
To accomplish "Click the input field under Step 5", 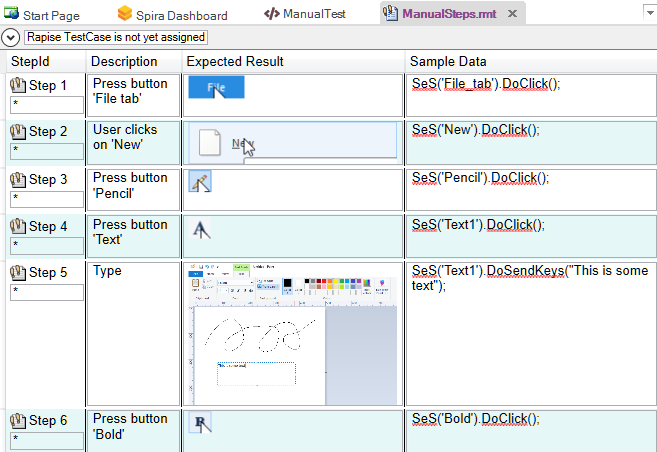I will pos(46,291).
